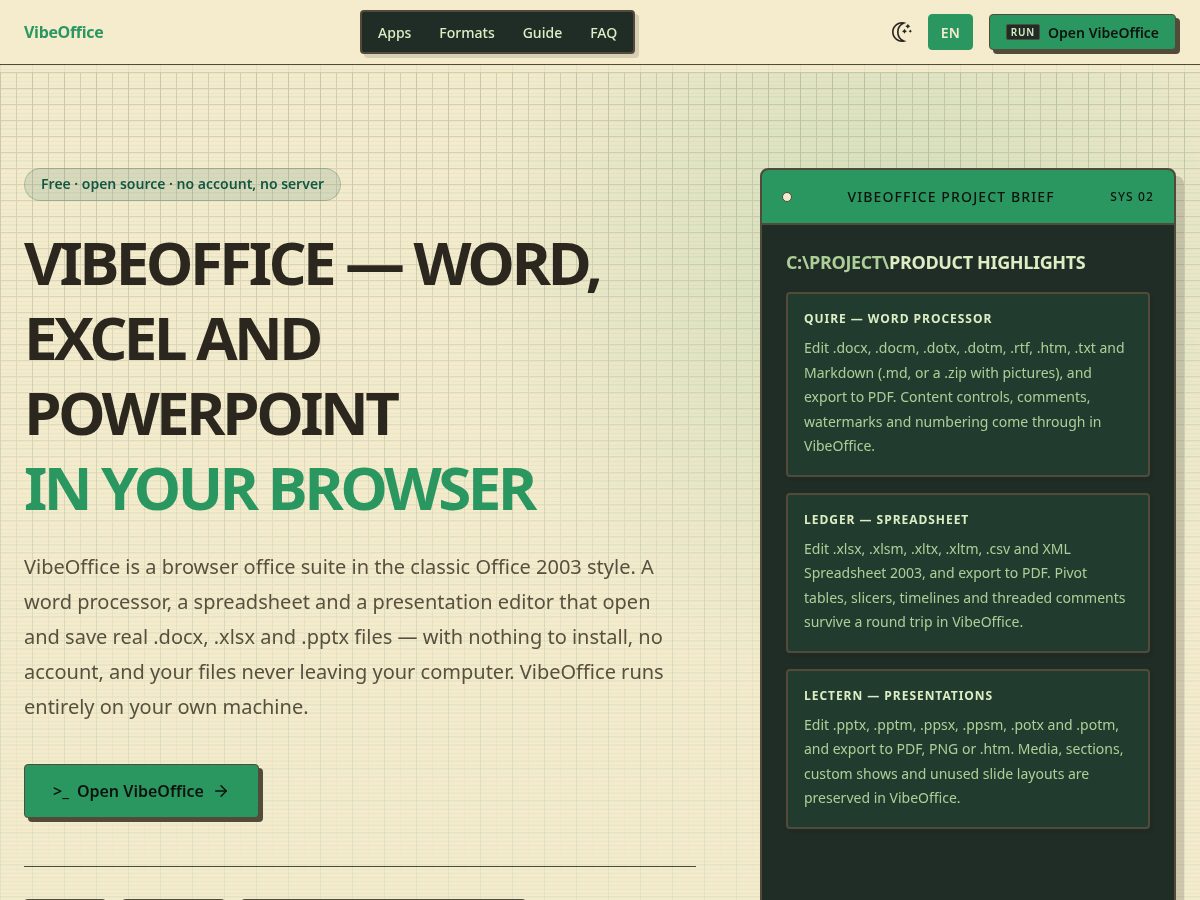This screenshot has height=900, width=1200.
Task: Select the Quire — Word Processor card
Action: tap(968, 384)
